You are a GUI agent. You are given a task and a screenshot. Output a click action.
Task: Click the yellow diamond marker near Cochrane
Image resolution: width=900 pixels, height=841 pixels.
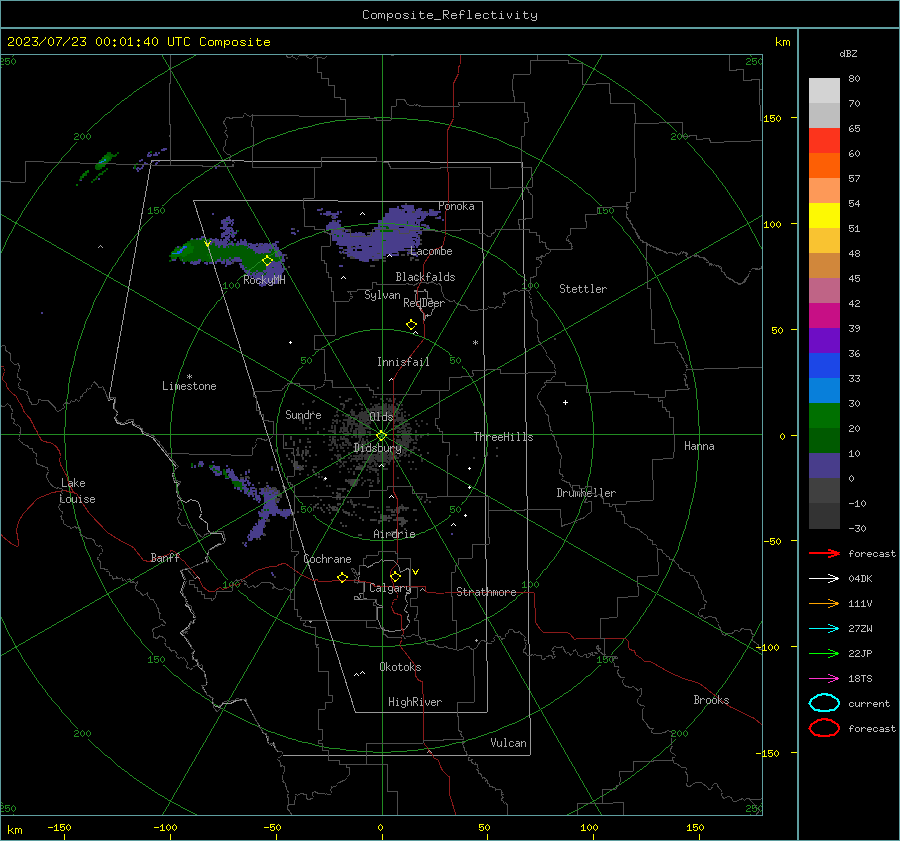[x=342, y=577]
